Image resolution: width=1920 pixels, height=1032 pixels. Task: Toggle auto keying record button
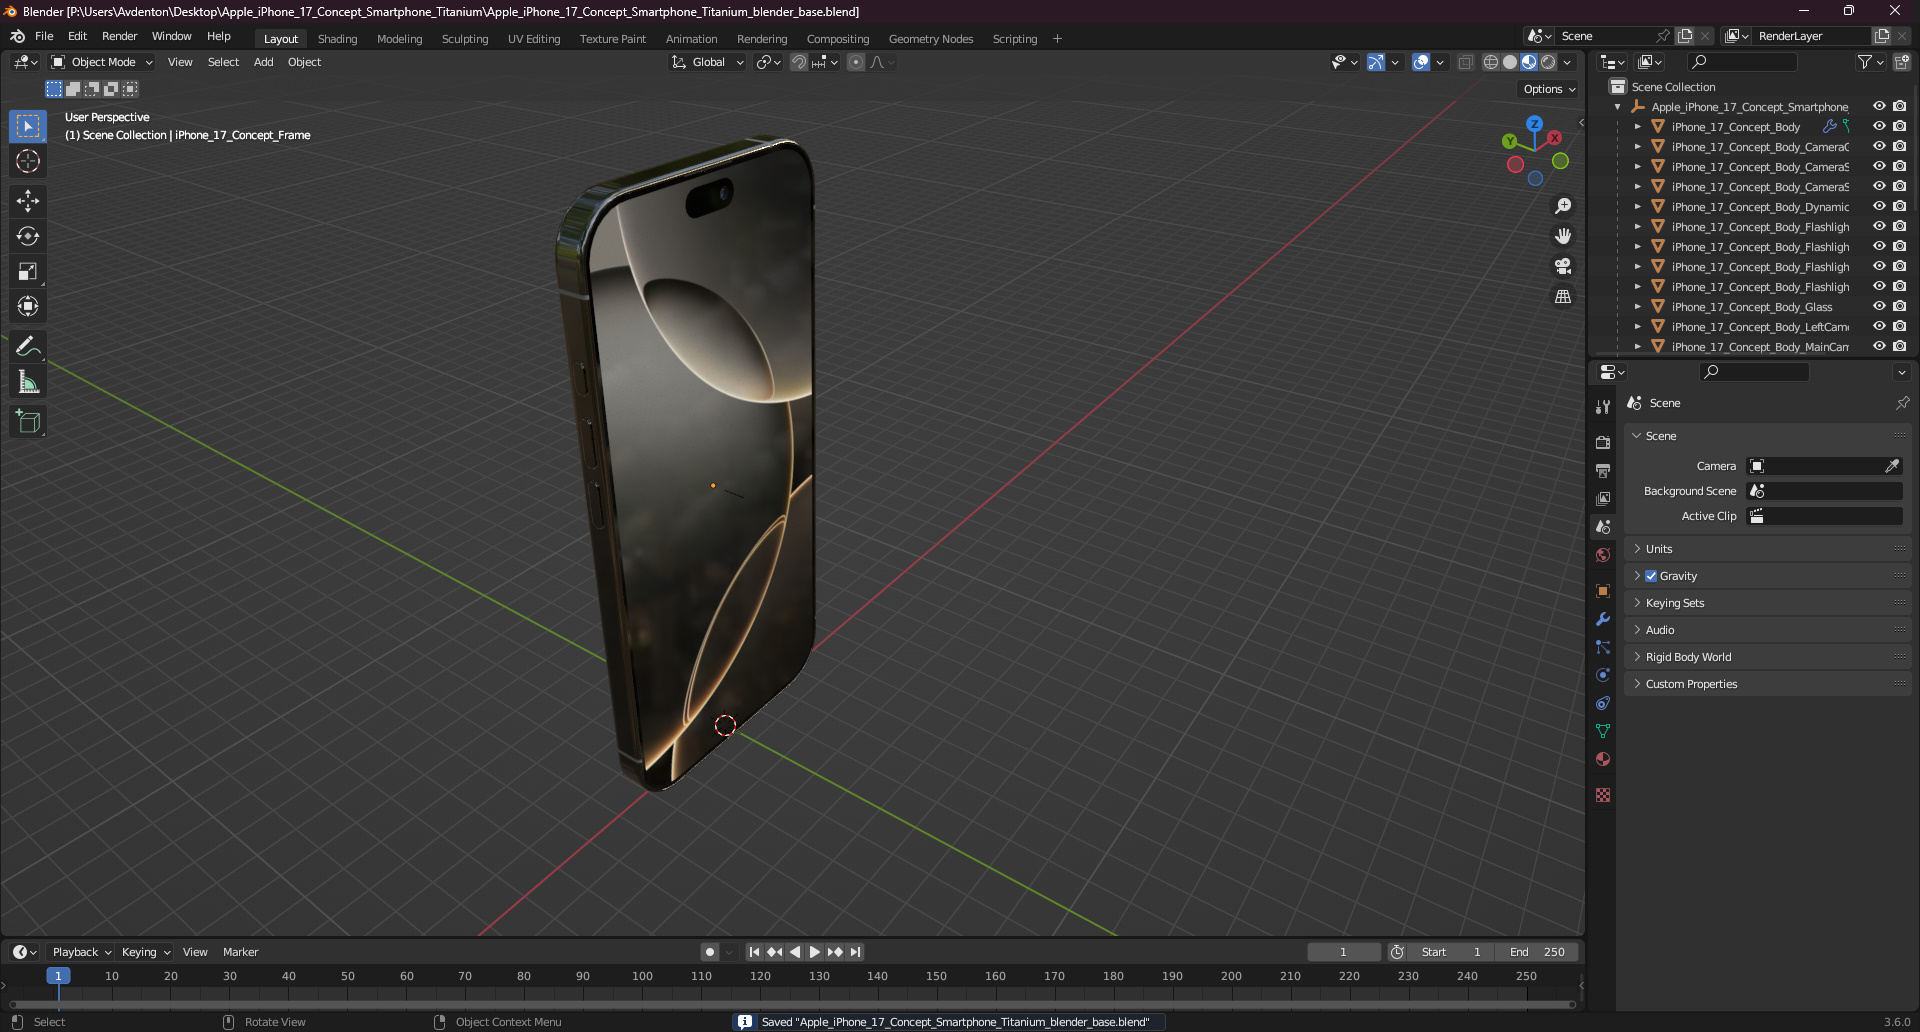click(710, 952)
